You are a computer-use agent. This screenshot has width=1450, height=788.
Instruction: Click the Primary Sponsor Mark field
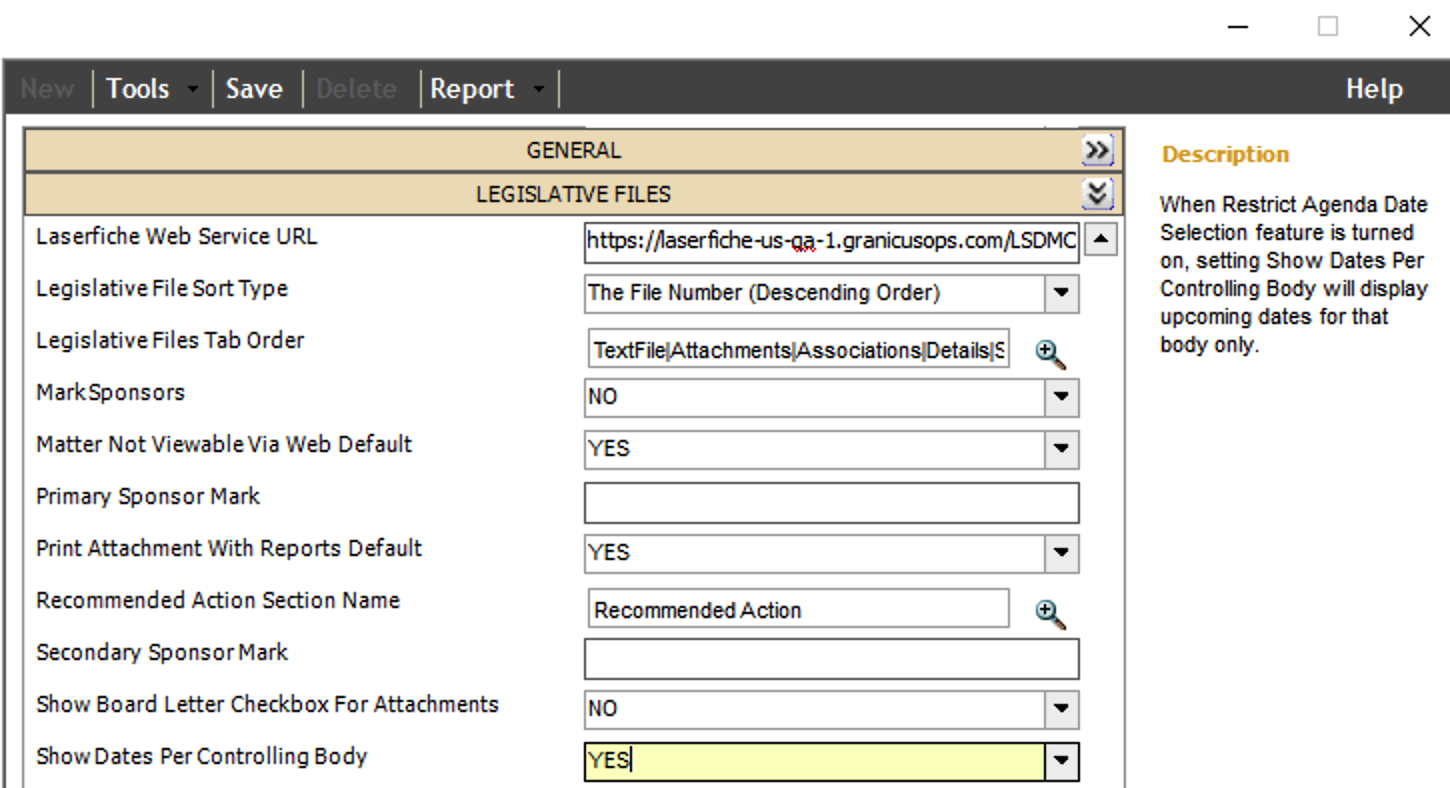(x=832, y=503)
